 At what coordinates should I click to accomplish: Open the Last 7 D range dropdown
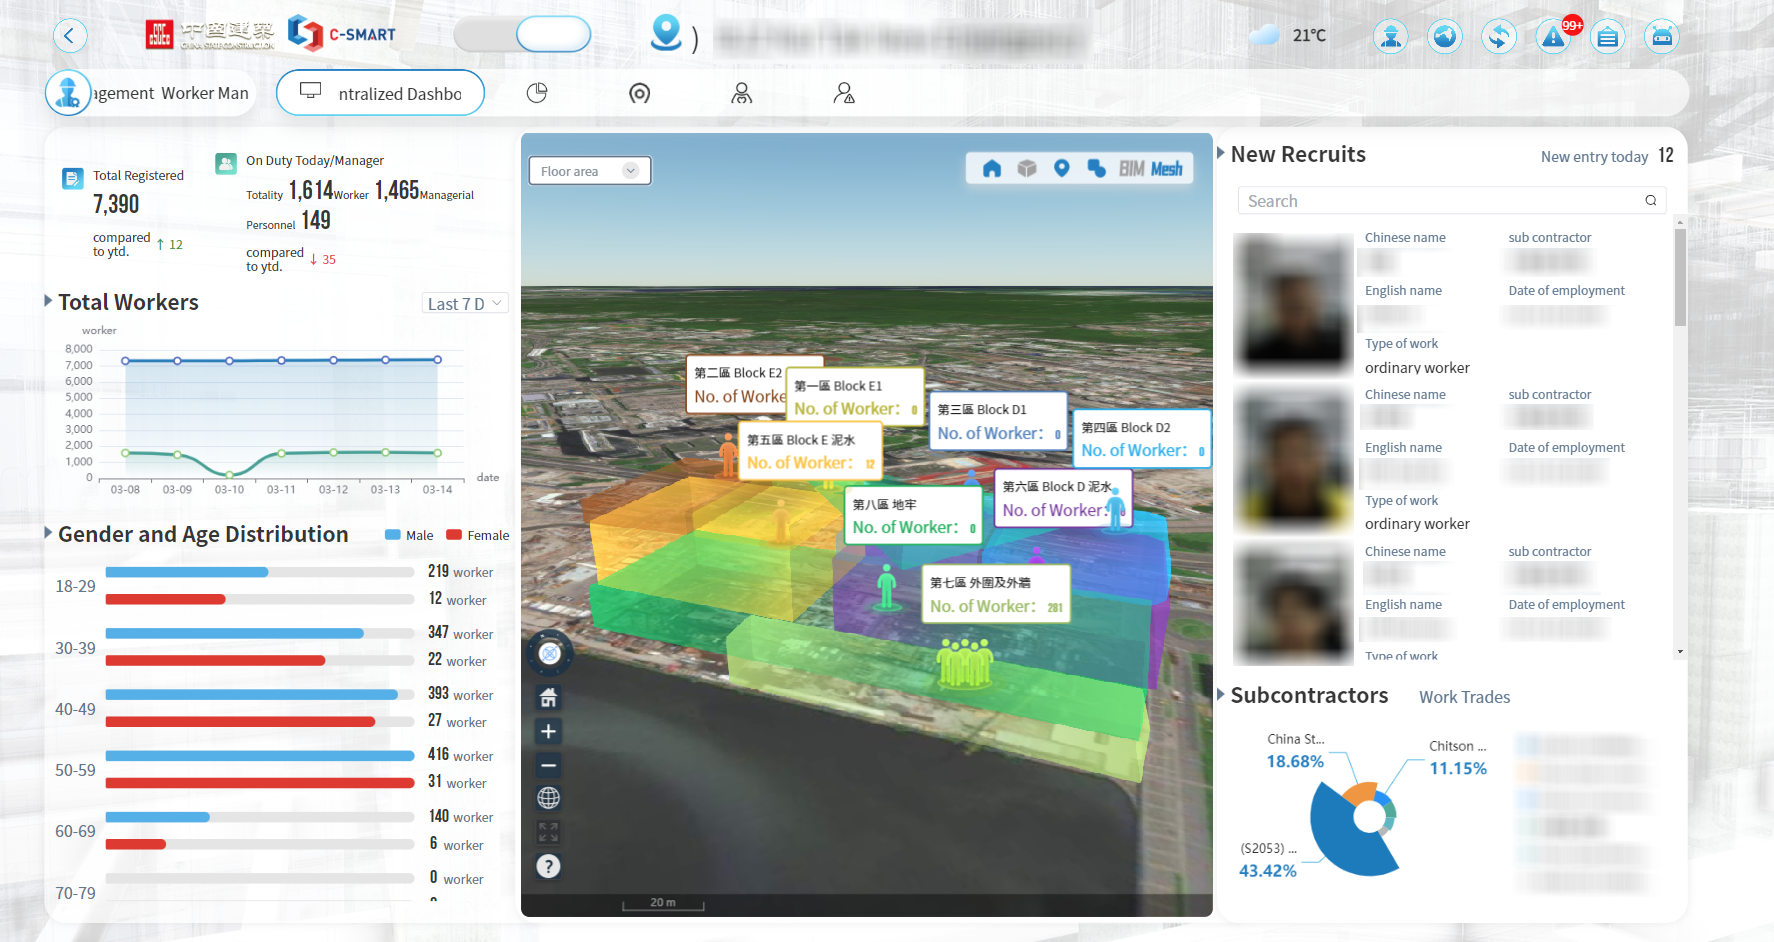(465, 304)
